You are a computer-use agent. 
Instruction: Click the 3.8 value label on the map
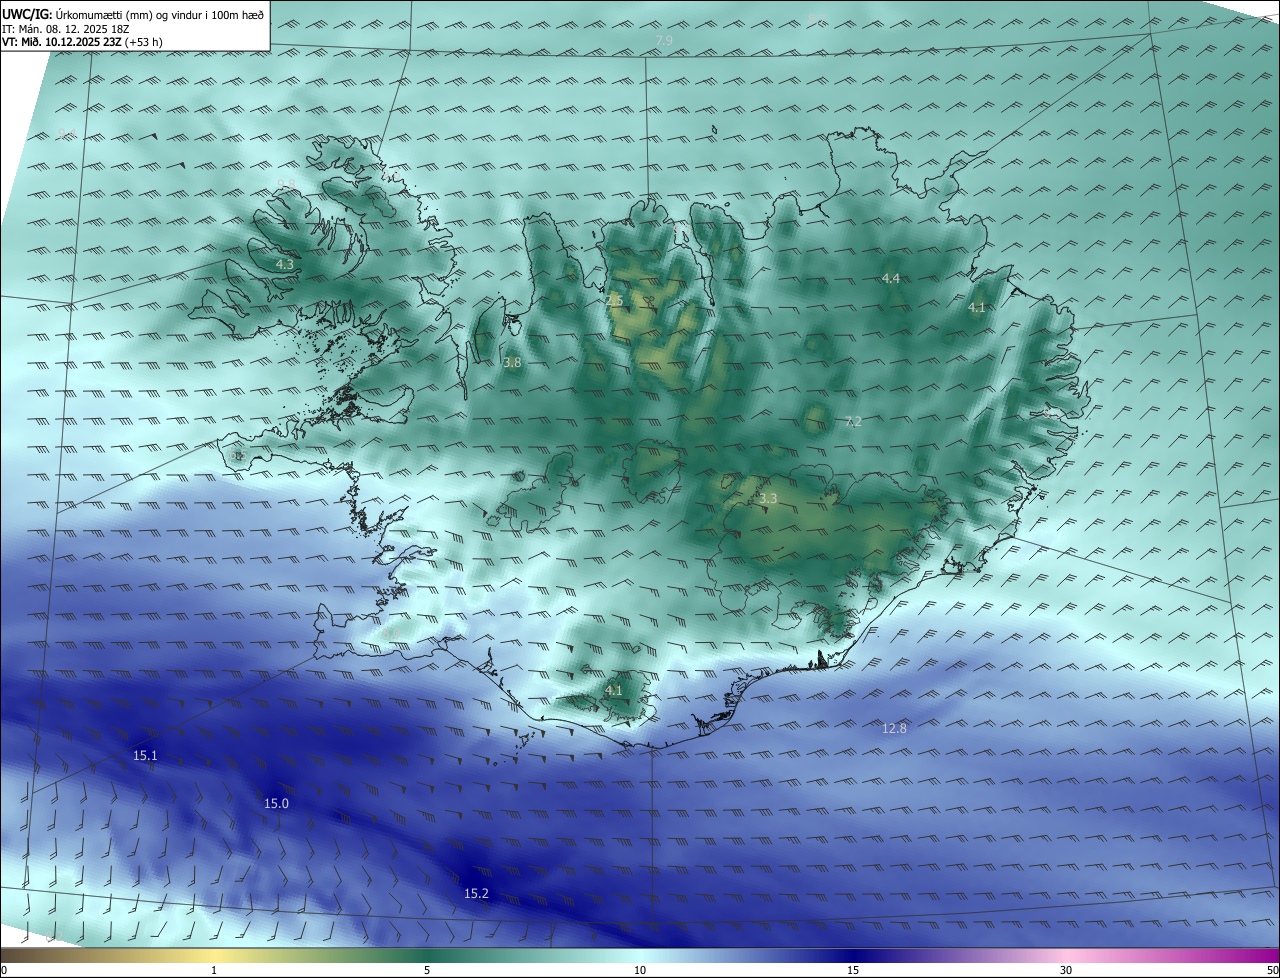[512, 363]
